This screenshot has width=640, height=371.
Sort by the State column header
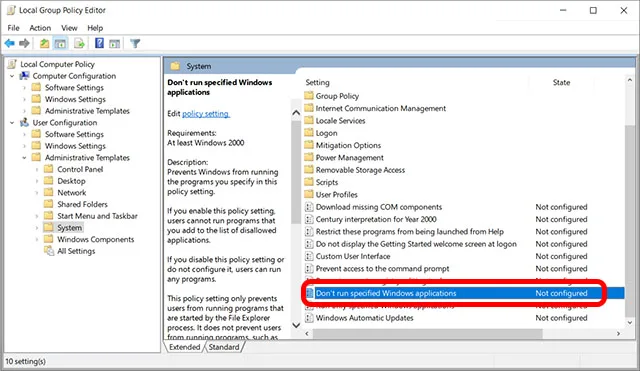click(x=562, y=82)
